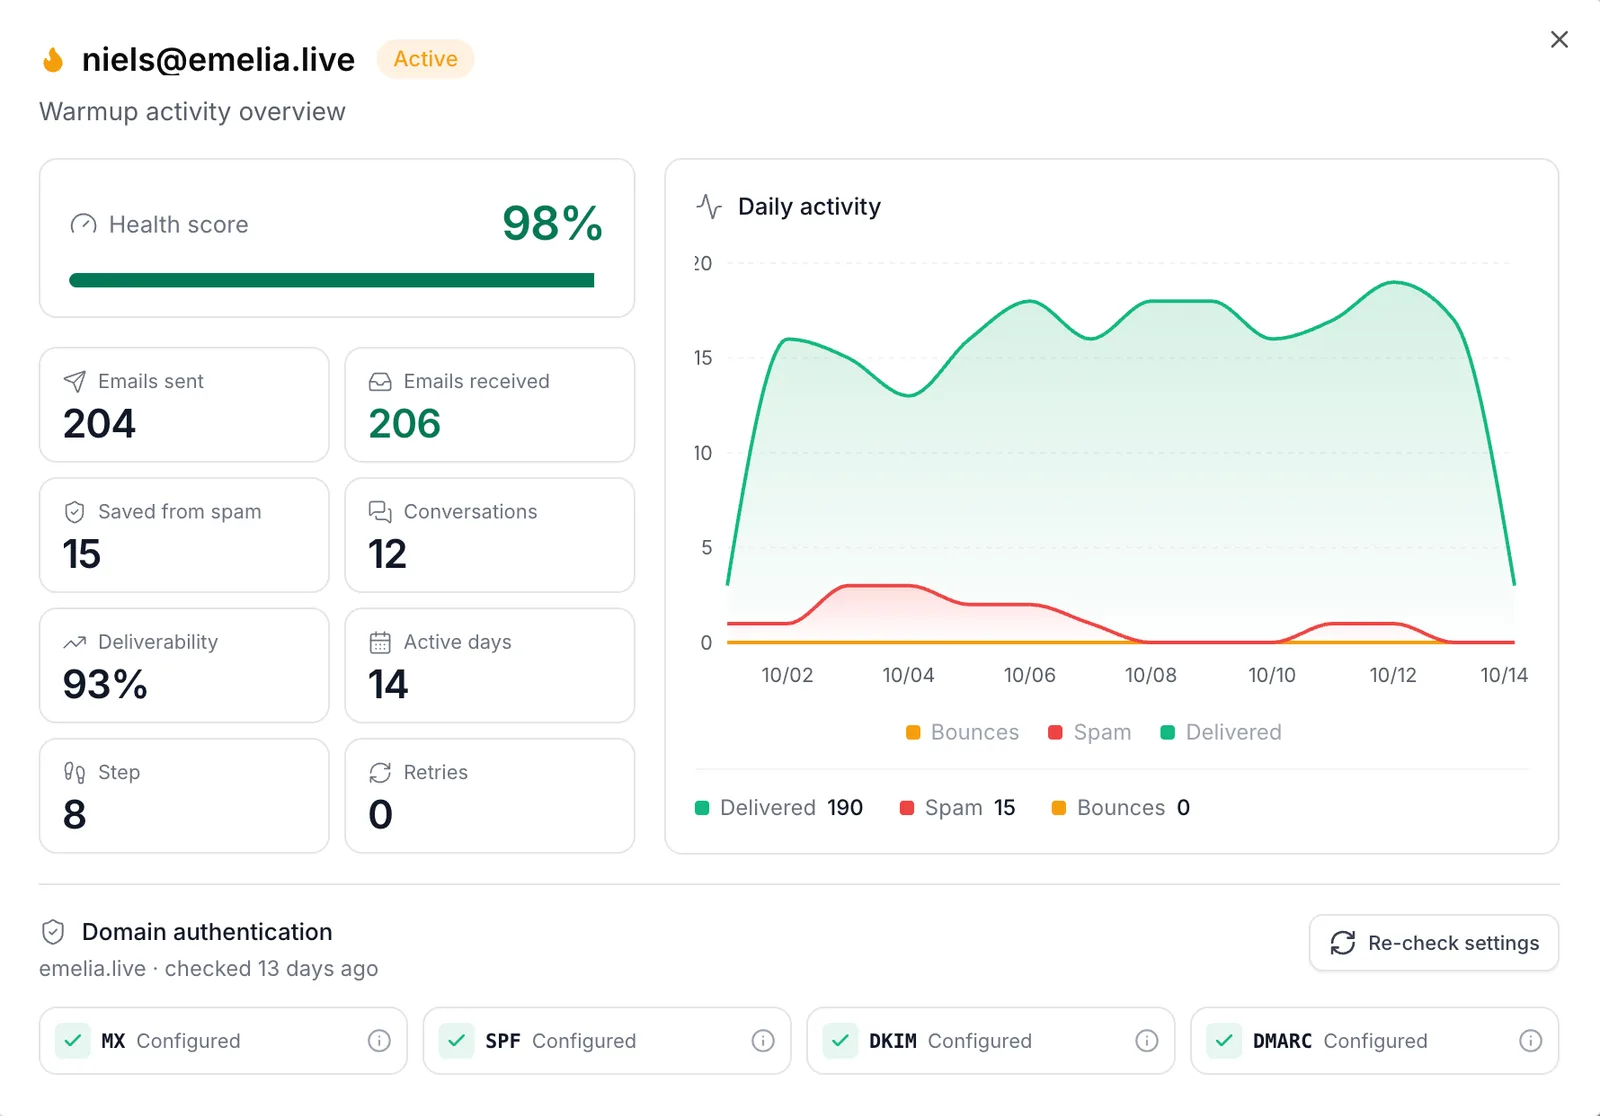1600x1116 pixels.
Task: Click the Bounces 0 summary orange swatch
Action: click(1059, 808)
